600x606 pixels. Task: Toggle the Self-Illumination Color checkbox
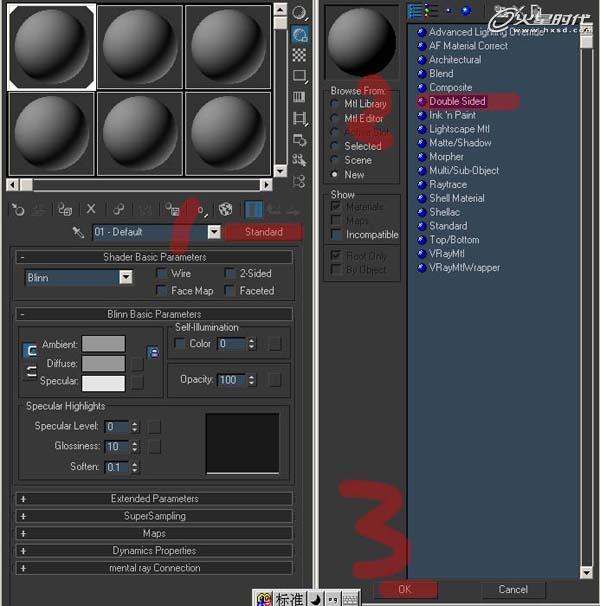click(x=180, y=343)
